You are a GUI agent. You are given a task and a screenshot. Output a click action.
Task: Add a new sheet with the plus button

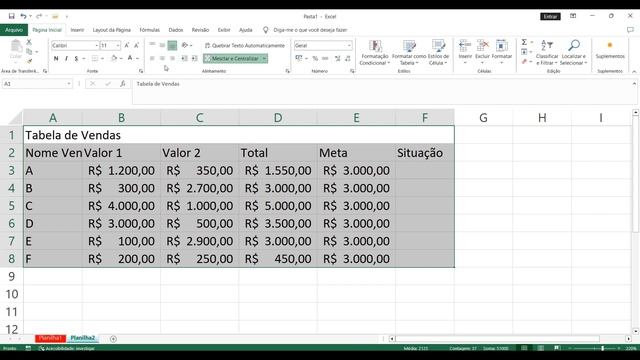(x=113, y=339)
